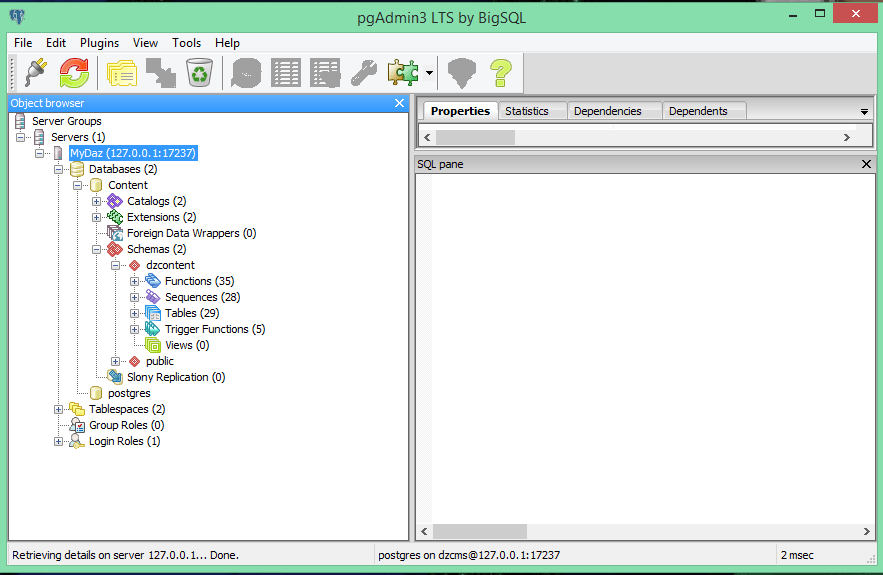
Task: Open the plugins dropdown arrow beside the puzzle icon
Action: point(429,73)
